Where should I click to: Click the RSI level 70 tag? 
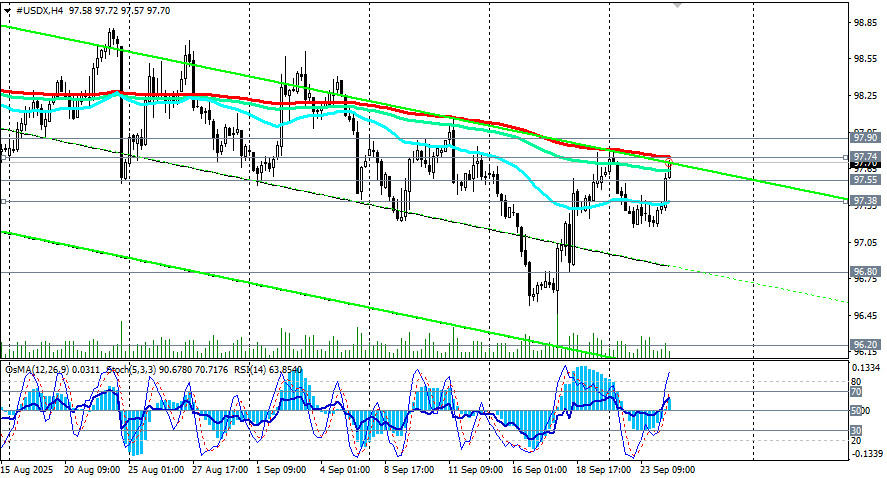click(x=857, y=393)
